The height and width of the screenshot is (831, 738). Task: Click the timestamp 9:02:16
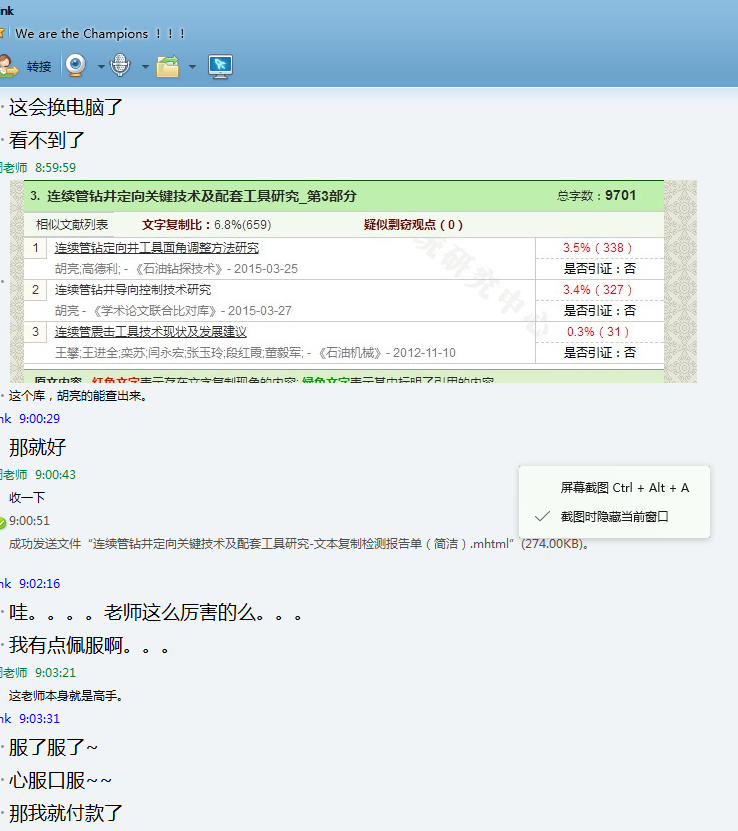coord(39,584)
